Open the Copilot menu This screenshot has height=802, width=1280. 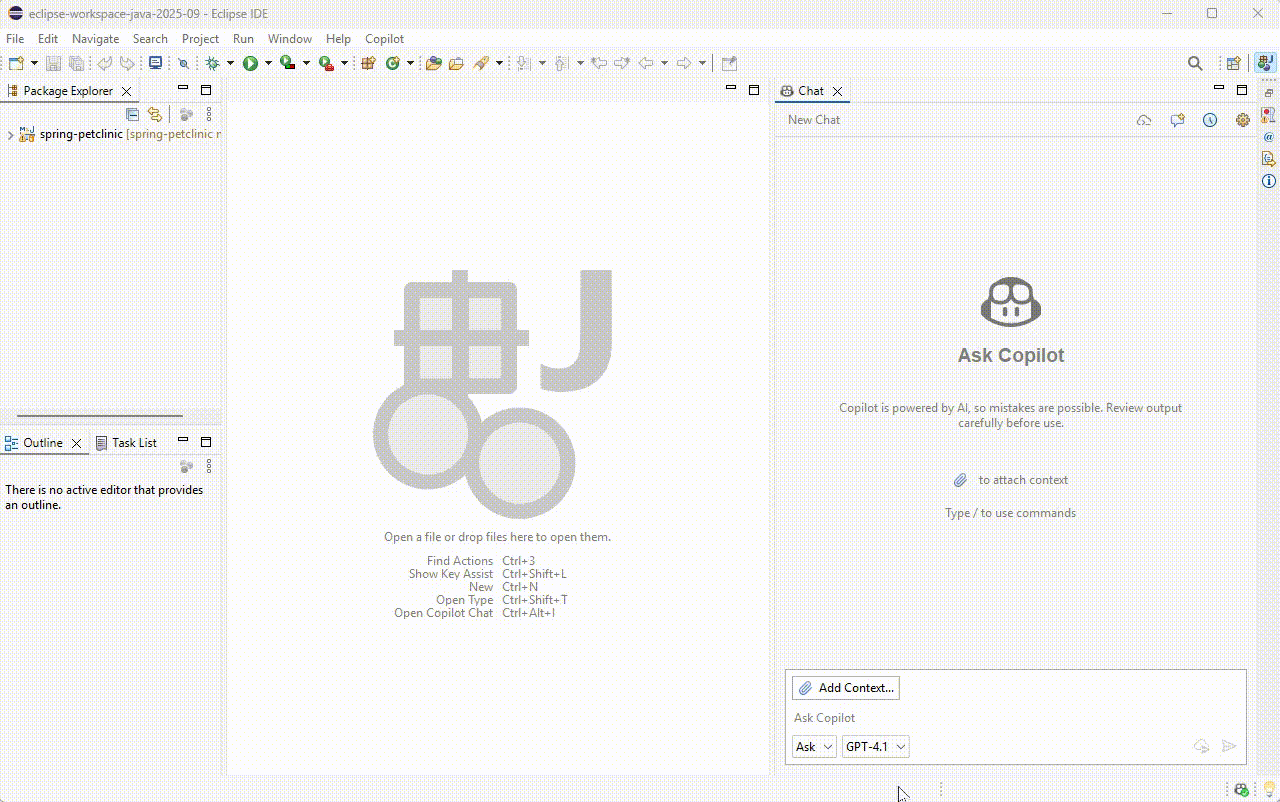click(384, 38)
